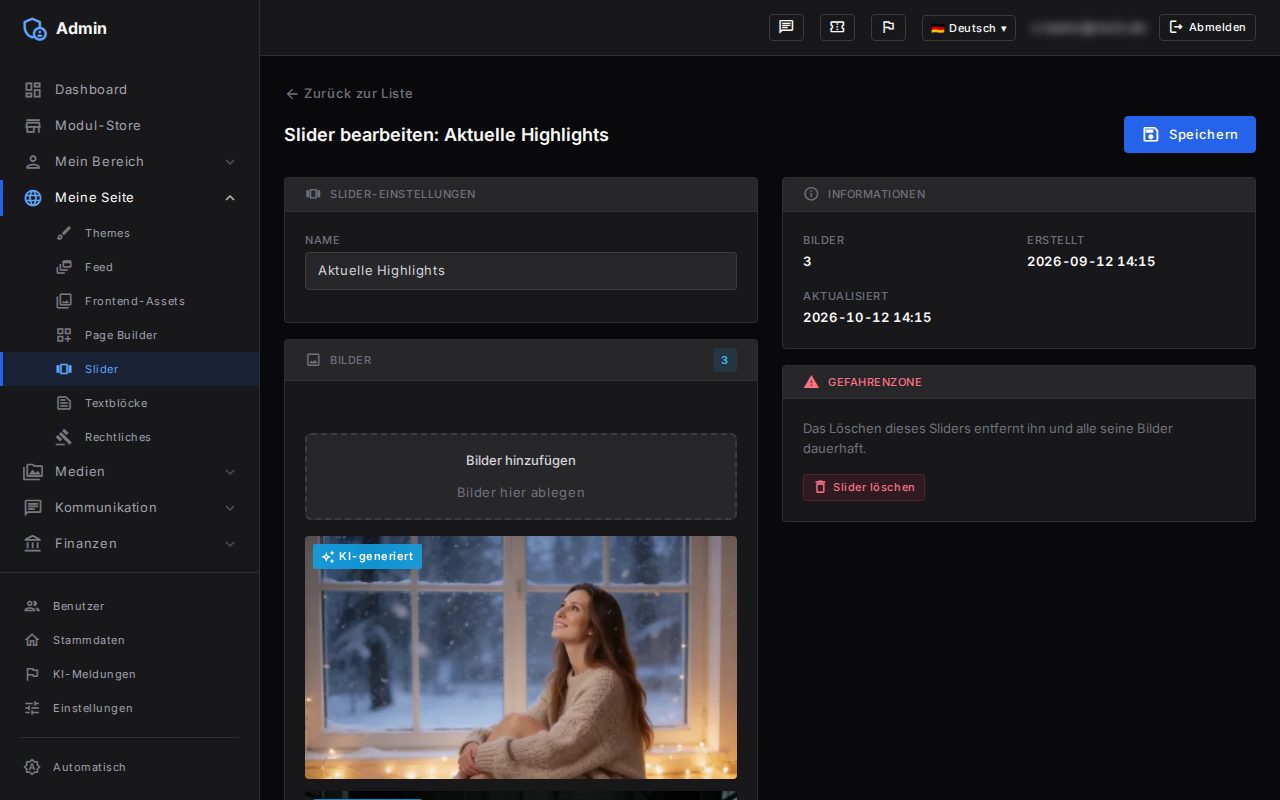
Task: Click the KI-generiert badge on image
Action: pyautogui.click(x=367, y=556)
